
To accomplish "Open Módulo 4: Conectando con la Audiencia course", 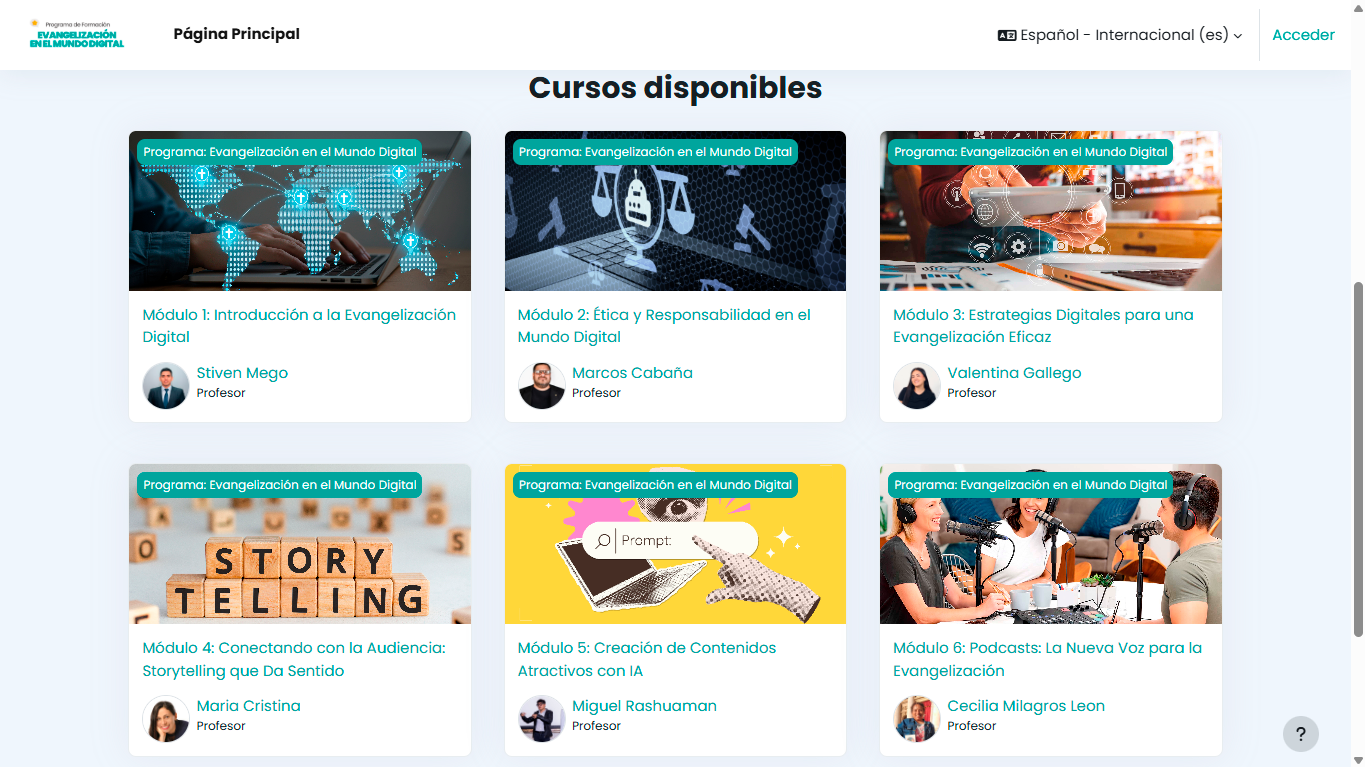I will 294,659.
